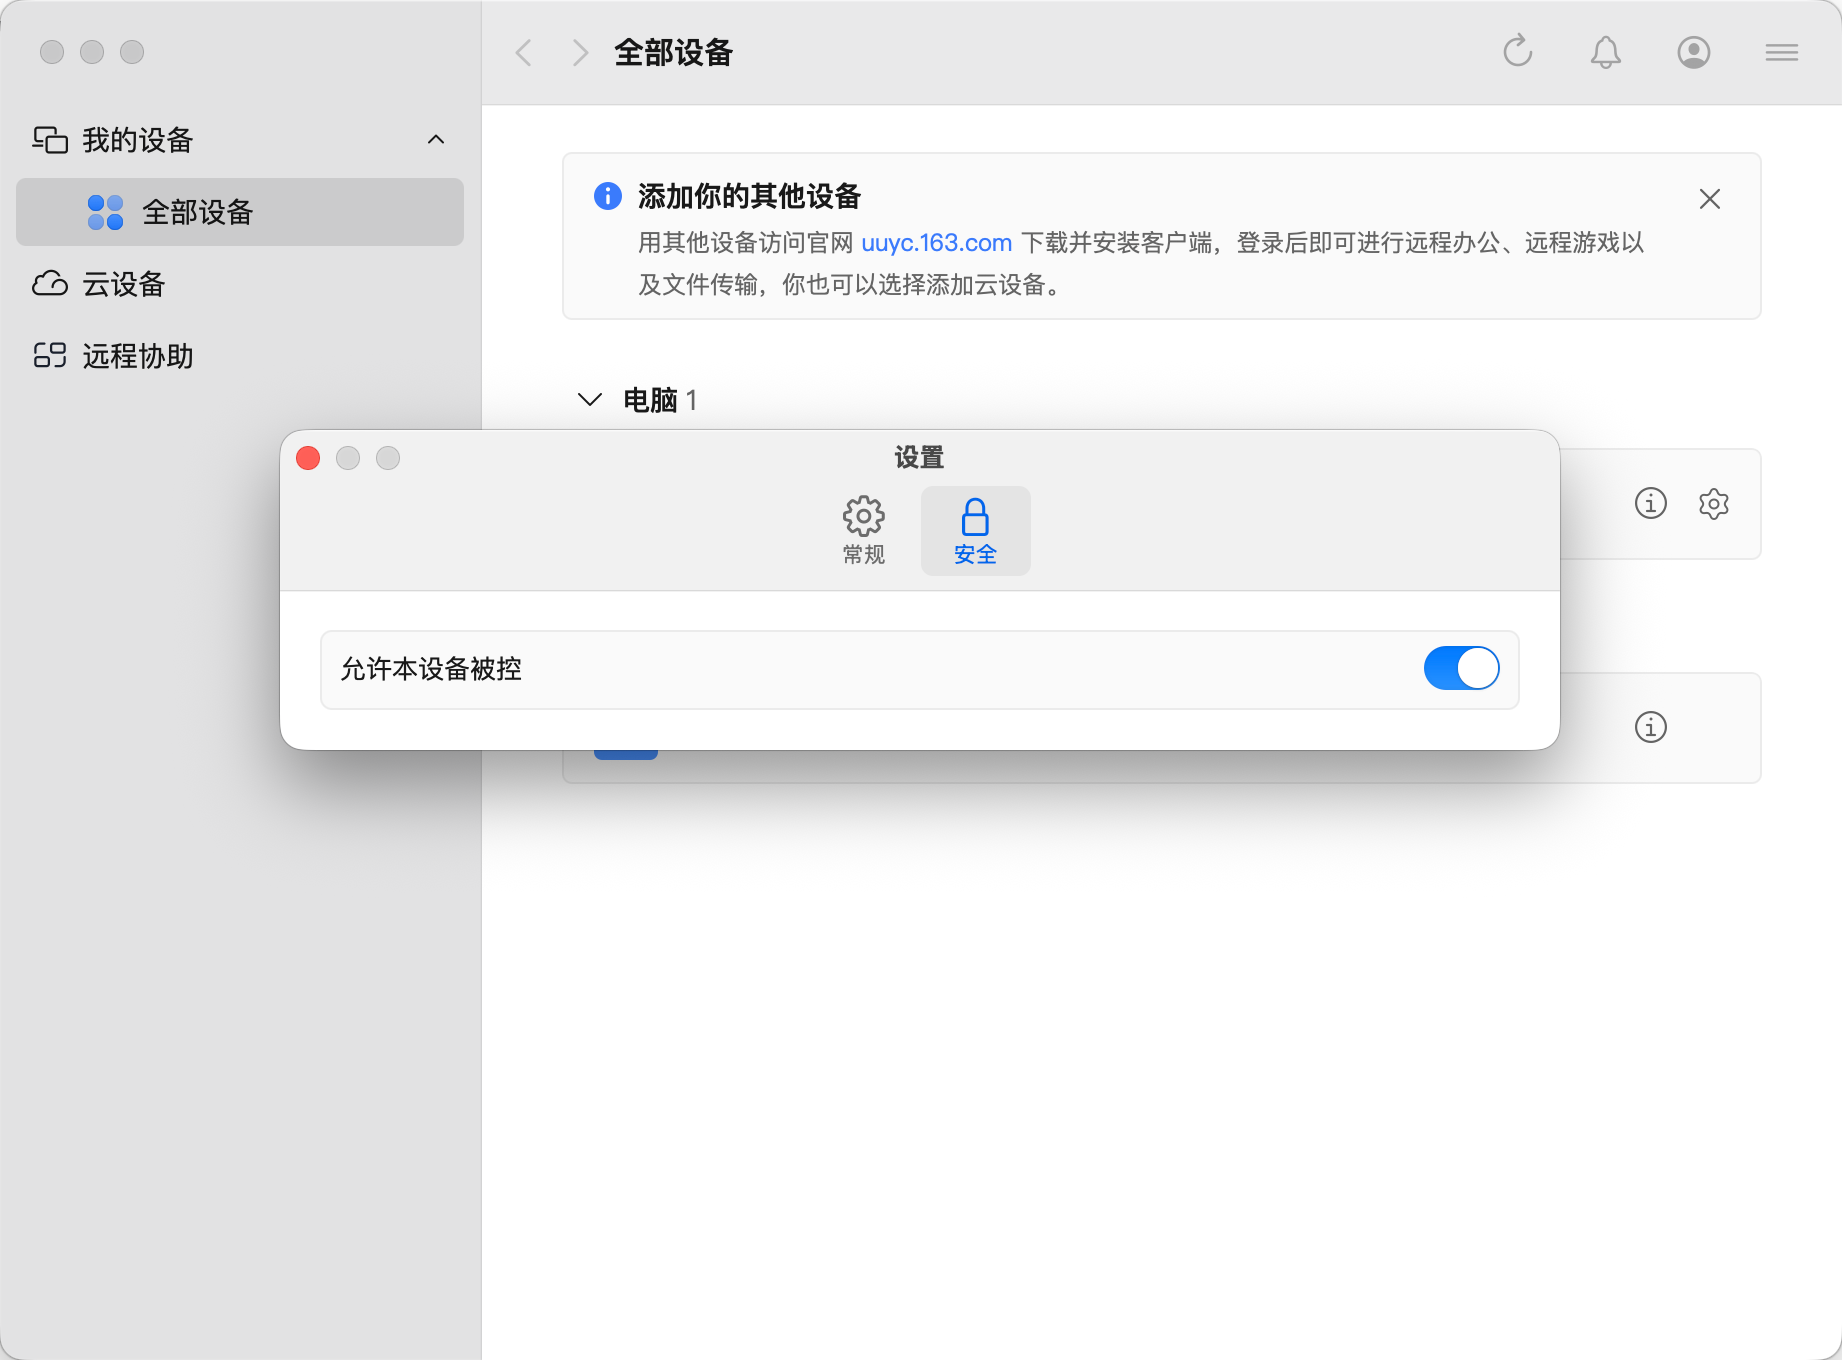Open the refresh icon in the top toolbar

[x=1517, y=52]
